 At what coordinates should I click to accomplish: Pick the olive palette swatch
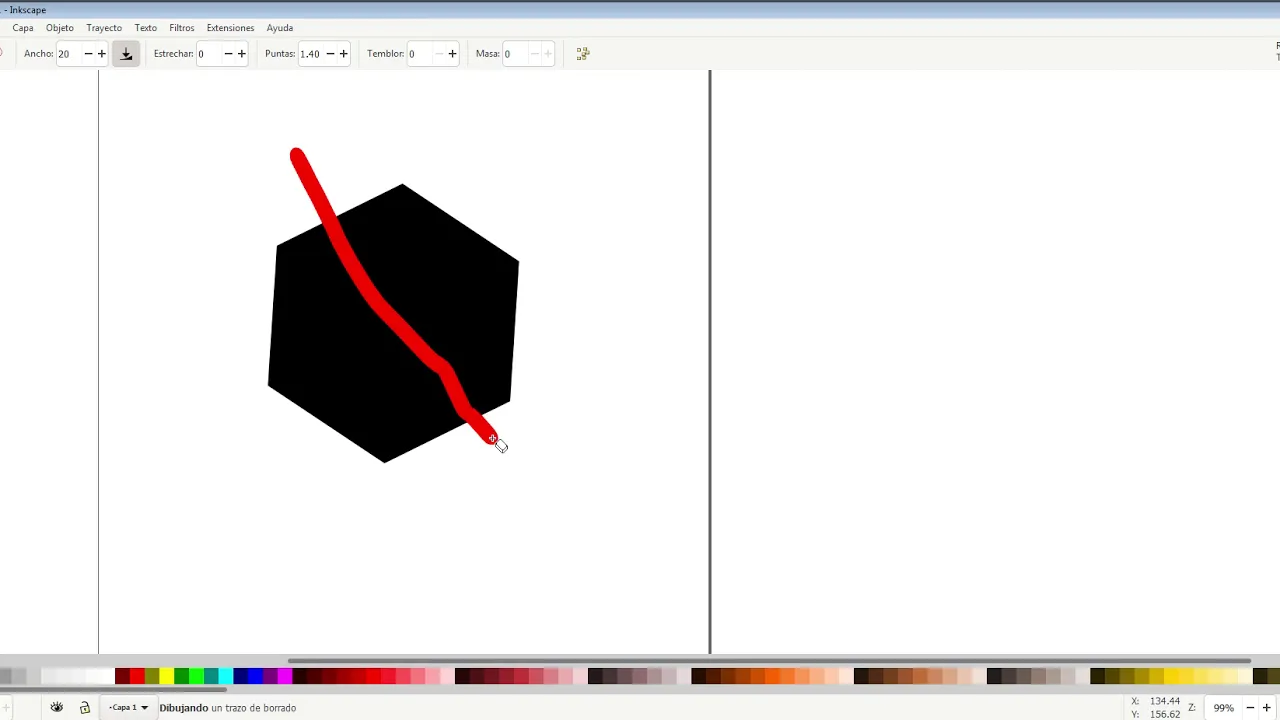[152, 676]
